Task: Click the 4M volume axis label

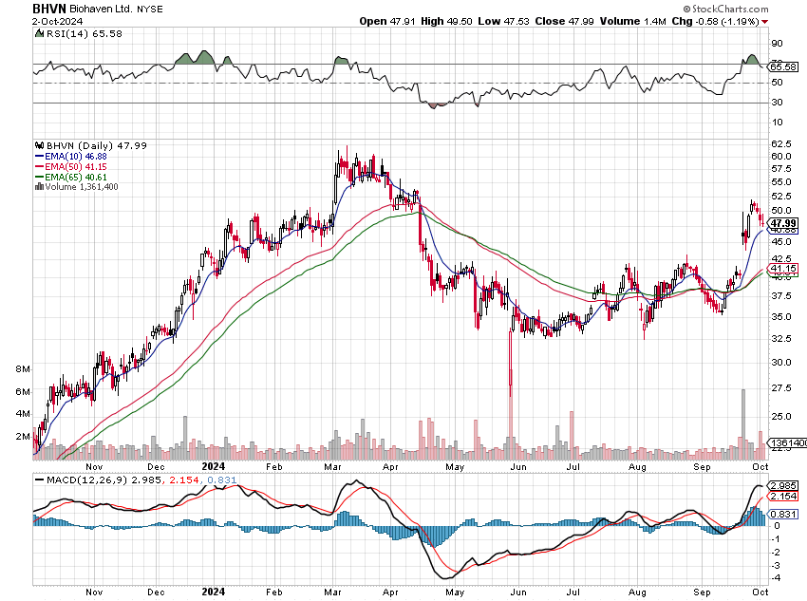Action: 23,414
